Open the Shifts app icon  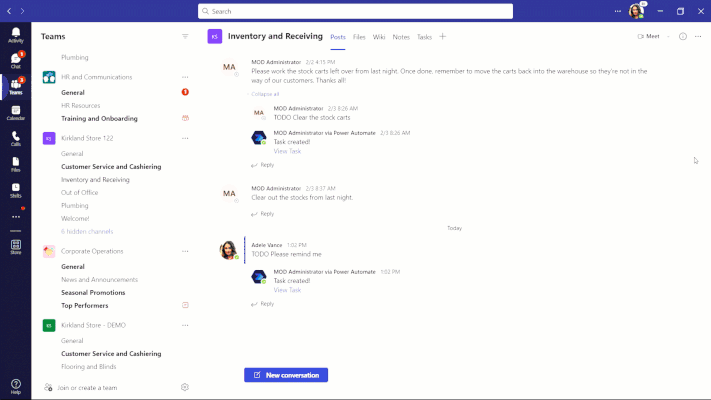(15, 190)
